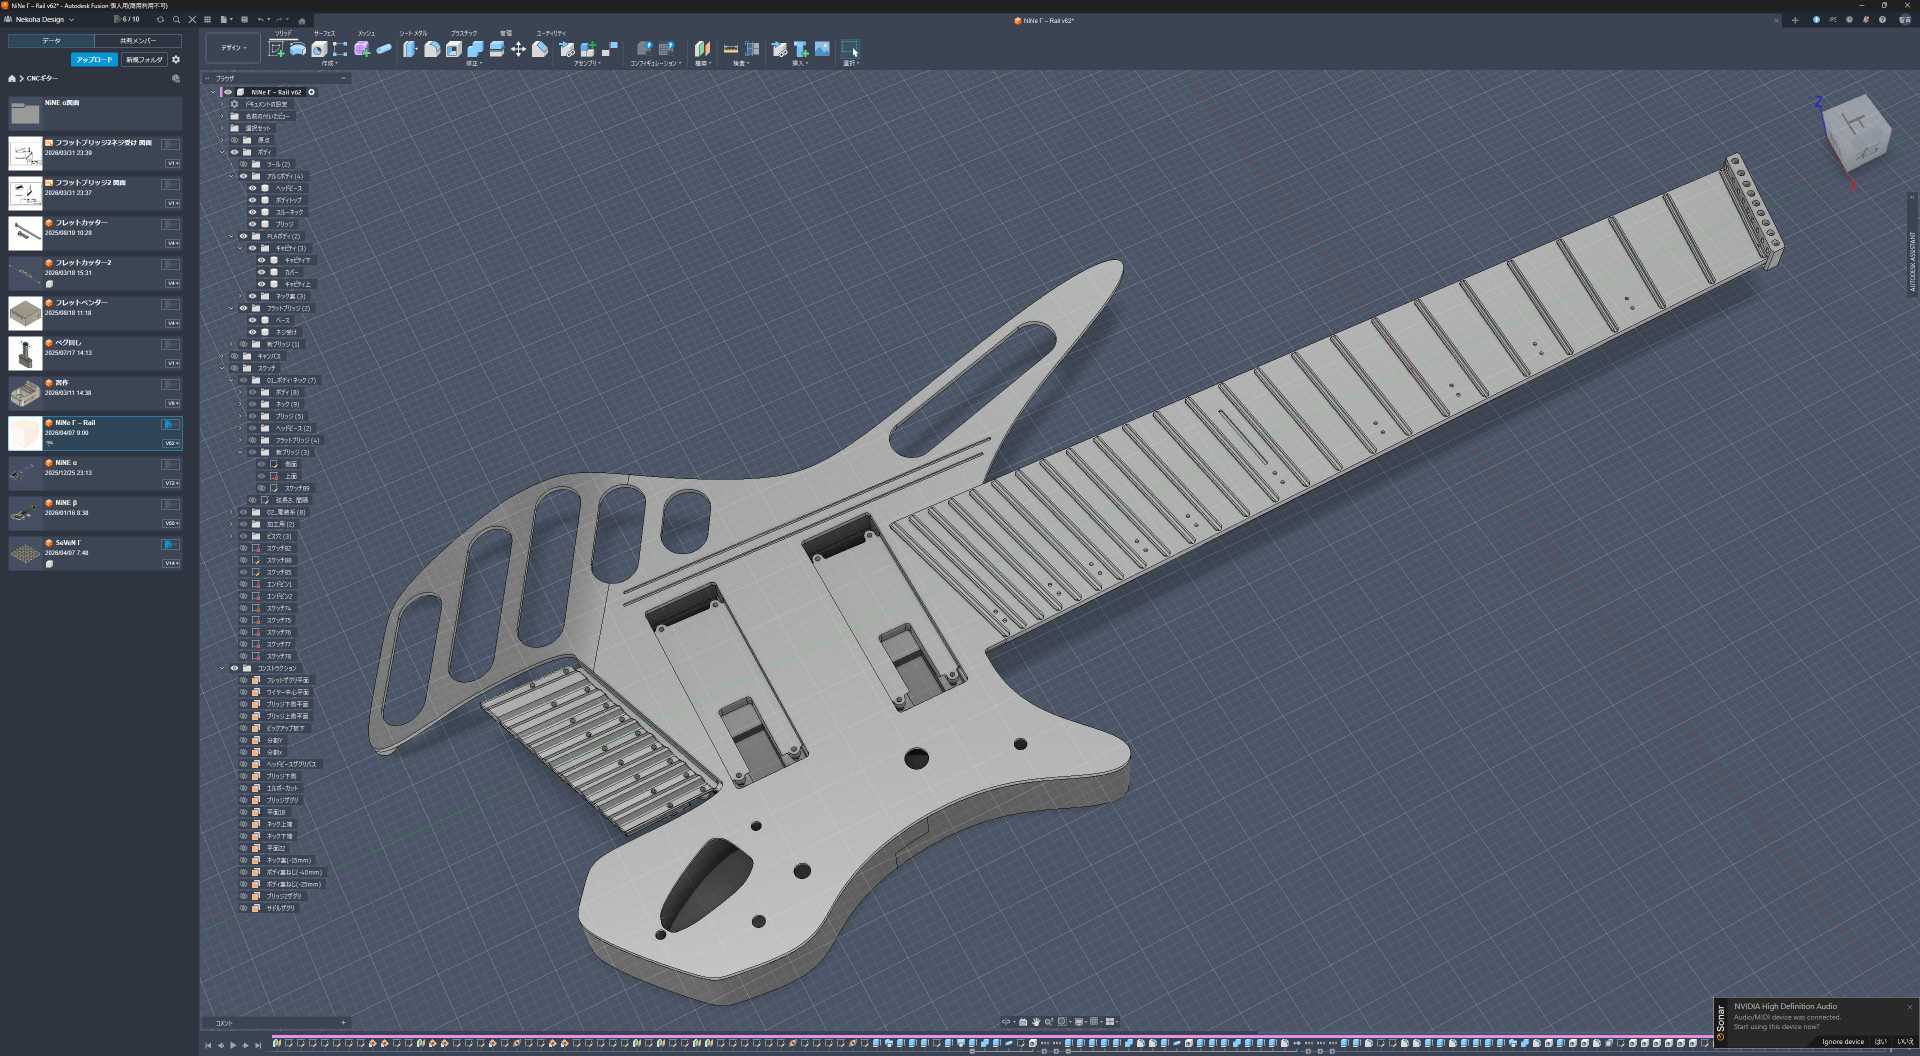Click the Insert Image icon in toolbar
Viewport: 1920px width, 1056px height.
(x=822, y=49)
